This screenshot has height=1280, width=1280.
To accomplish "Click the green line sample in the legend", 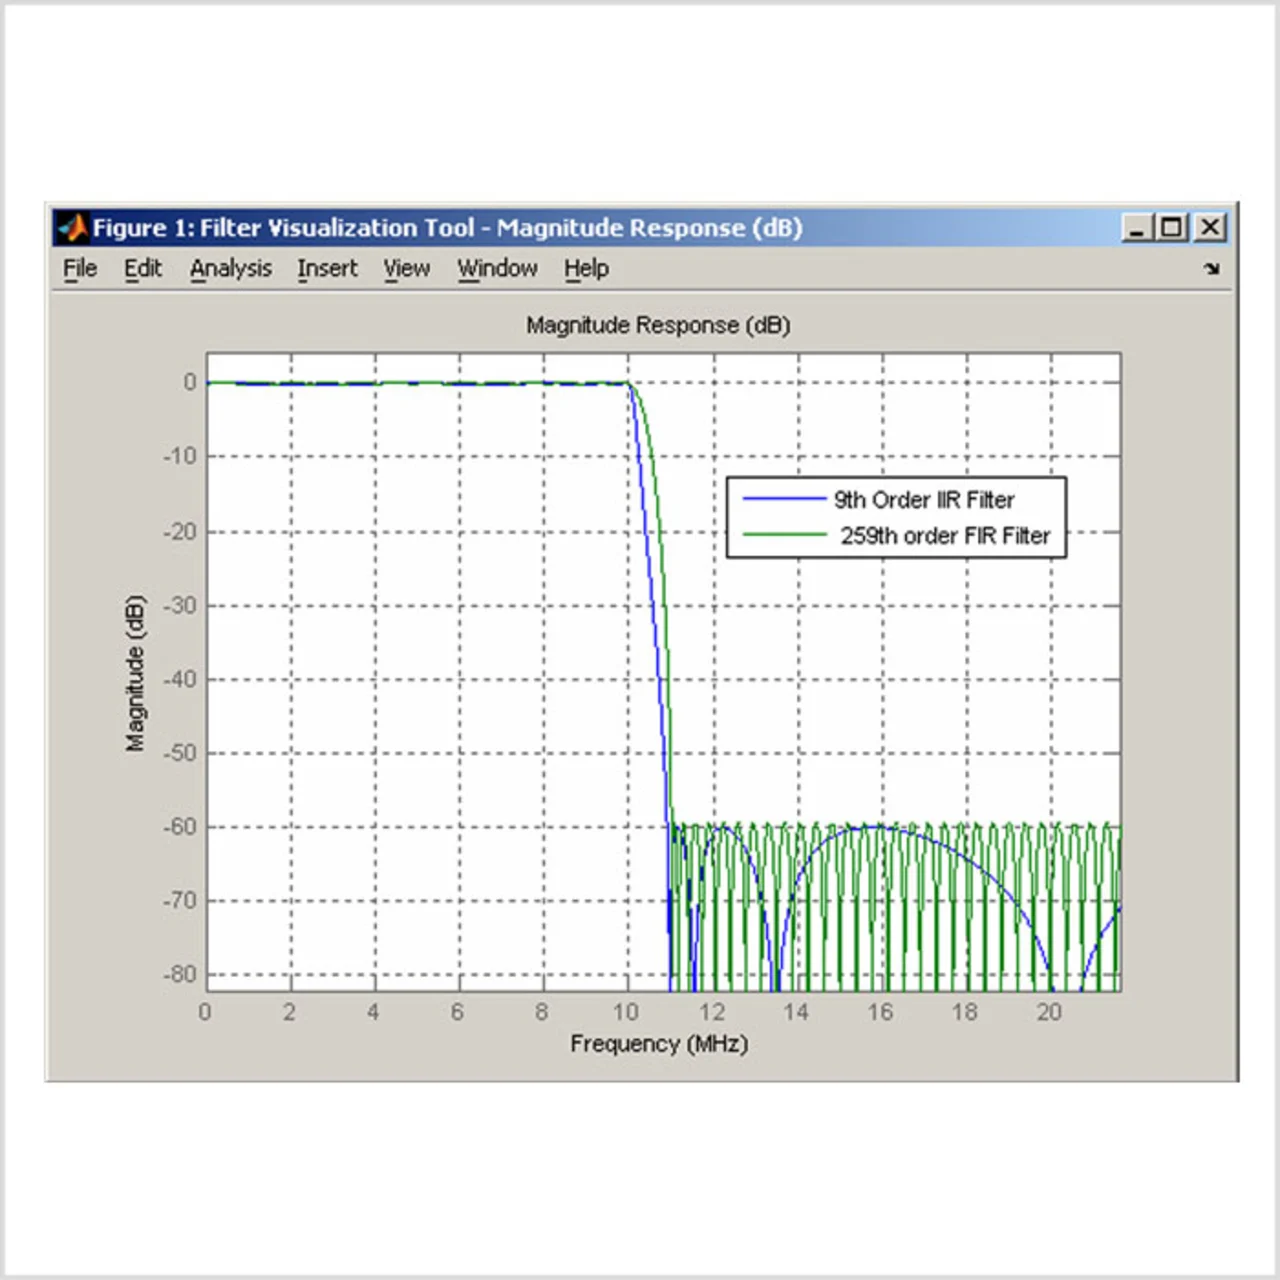I will click(783, 535).
